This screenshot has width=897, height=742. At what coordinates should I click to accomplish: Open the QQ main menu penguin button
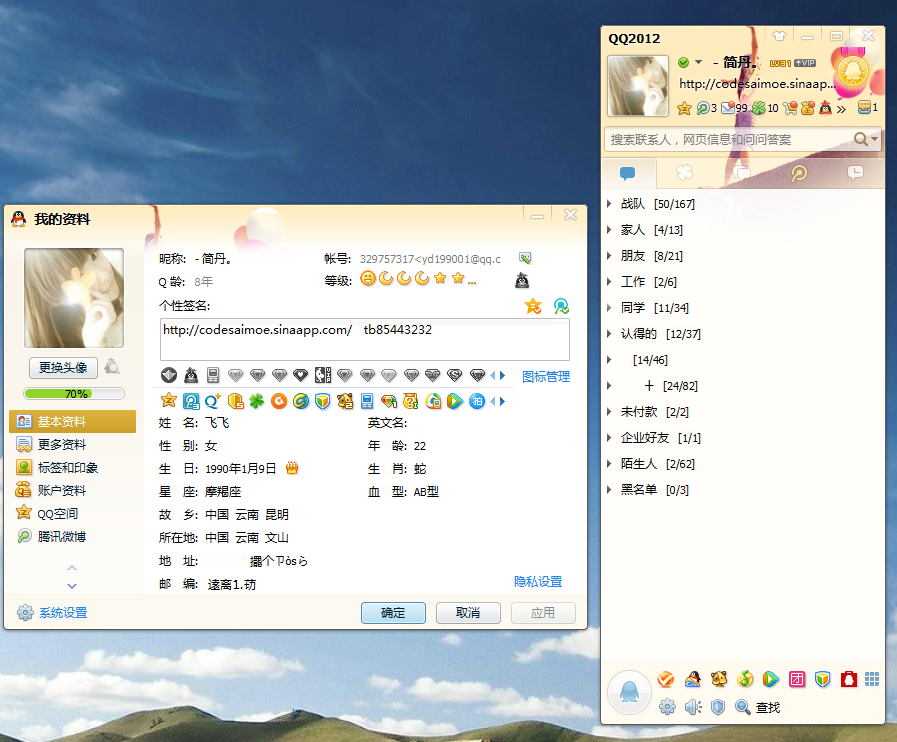click(x=629, y=692)
